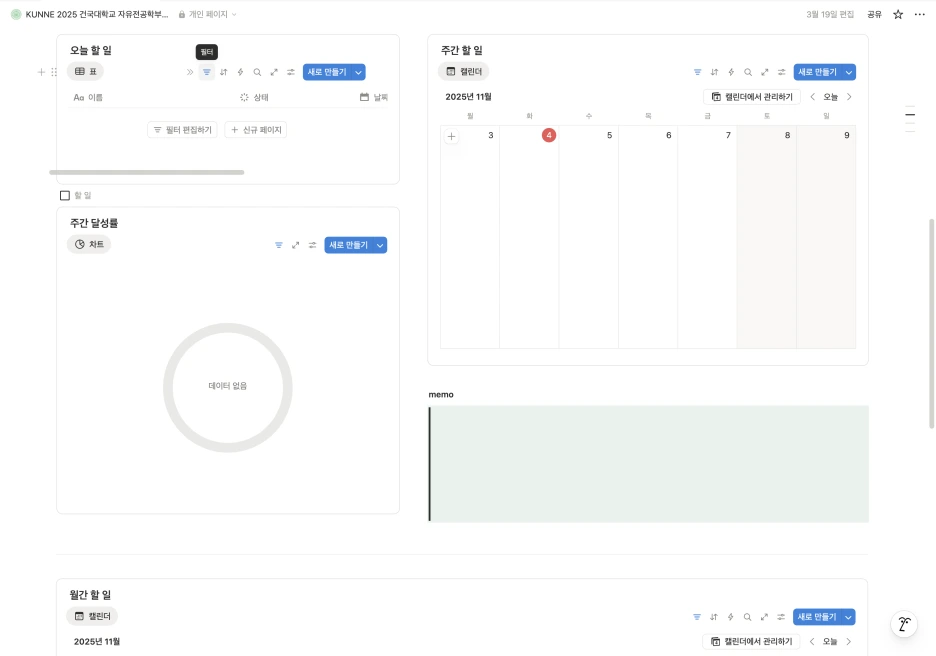Image resolution: width=936 pixels, height=656 pixels.
Task: Open filter in 오늘 할 일 toolbar
Action: coord(207,72)
